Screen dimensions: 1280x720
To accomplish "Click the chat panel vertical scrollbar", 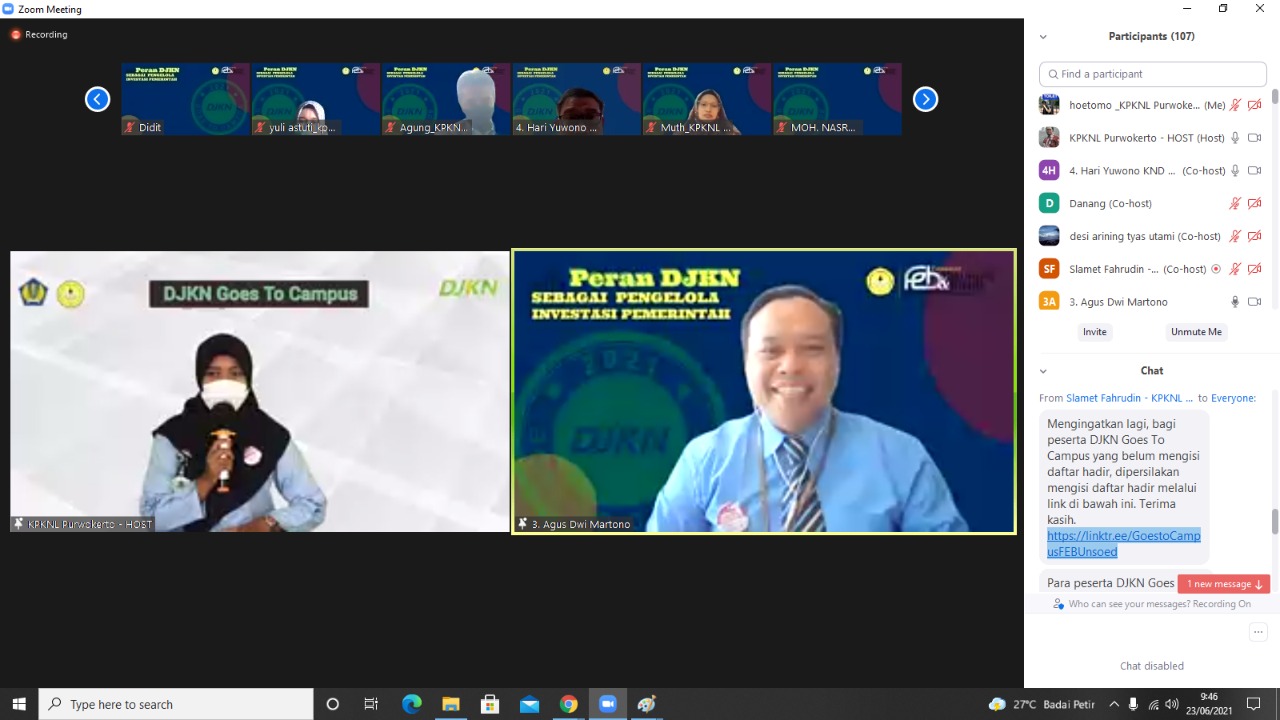I will (1274, 522).
